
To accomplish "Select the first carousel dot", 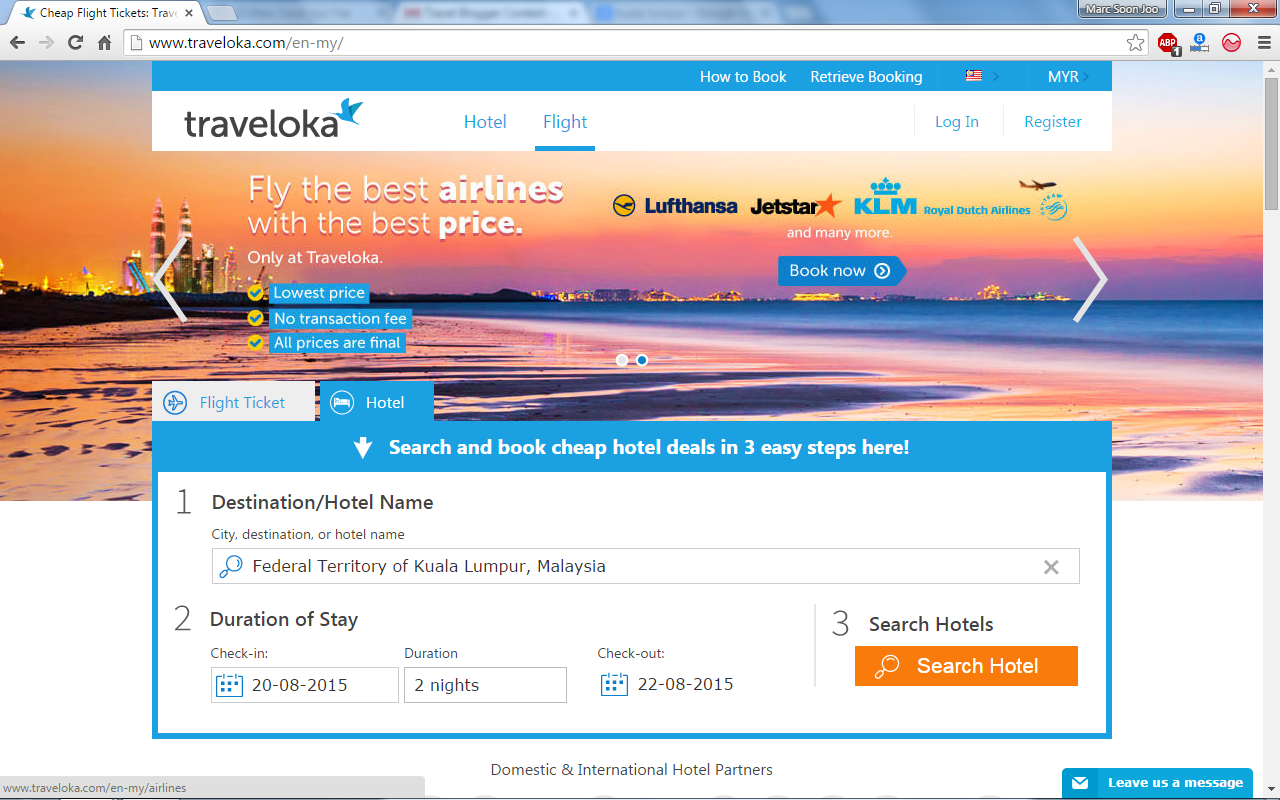I will 622,360.
